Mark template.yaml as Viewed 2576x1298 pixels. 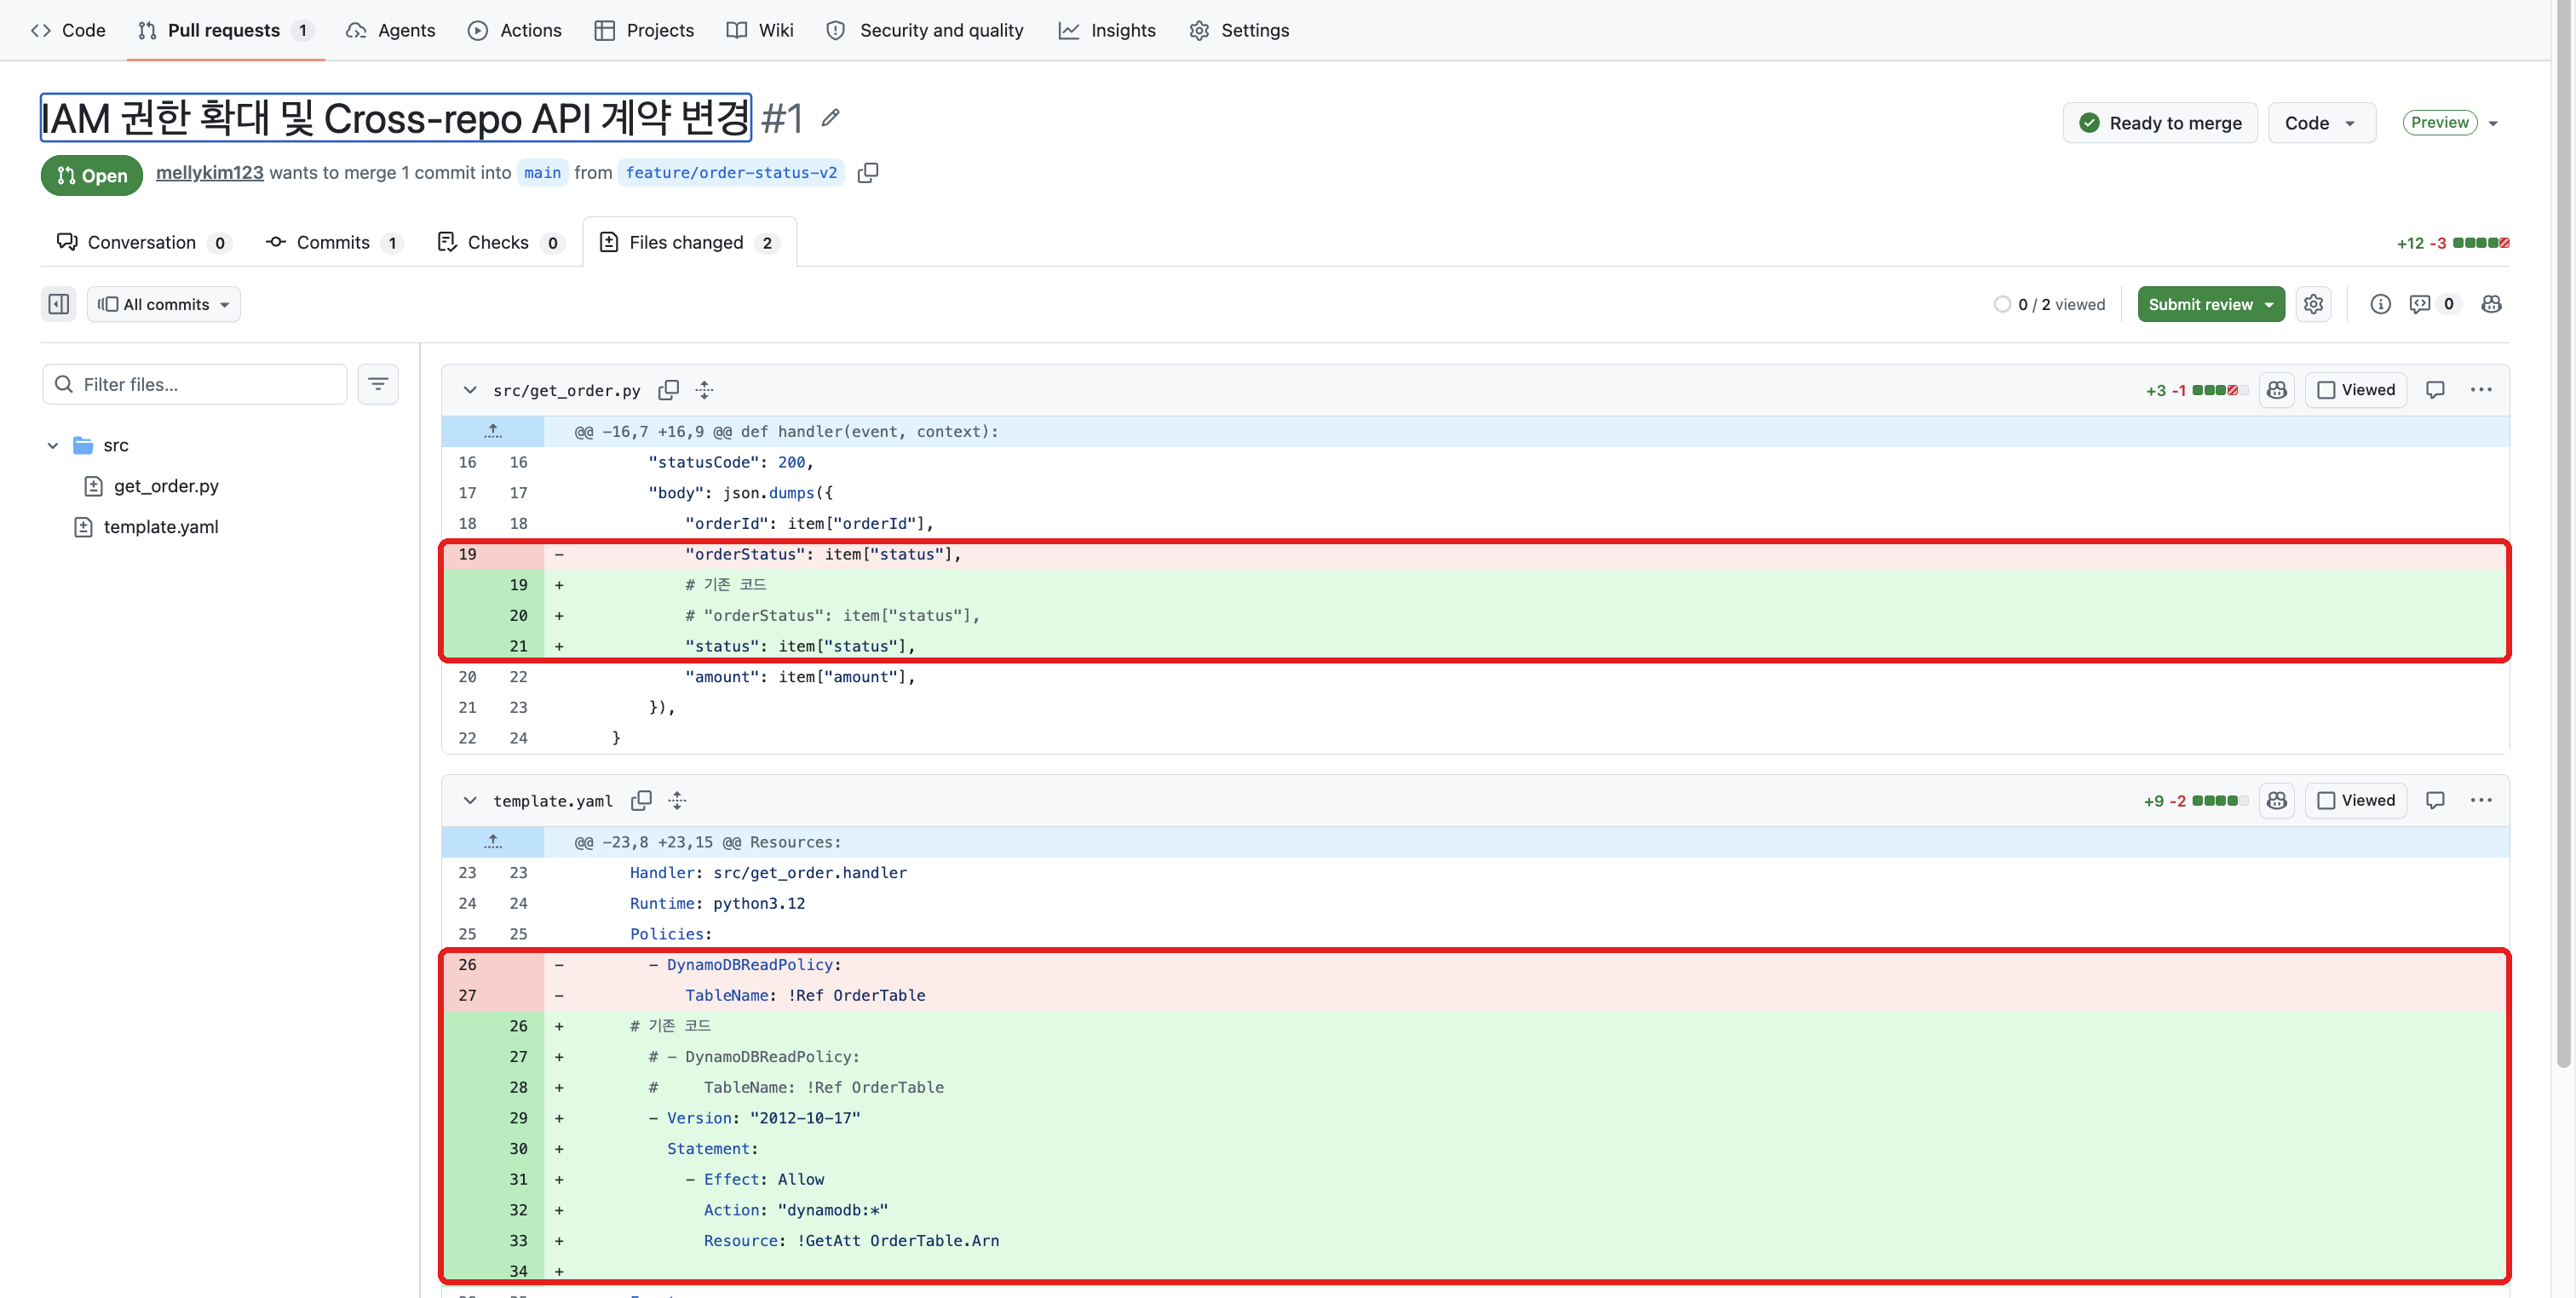[2356, 800]
